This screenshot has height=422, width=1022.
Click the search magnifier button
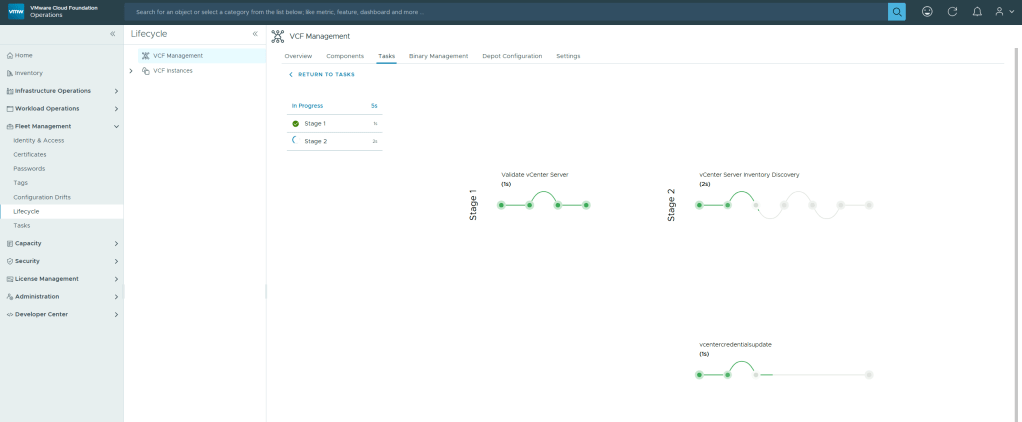point(896,12)
